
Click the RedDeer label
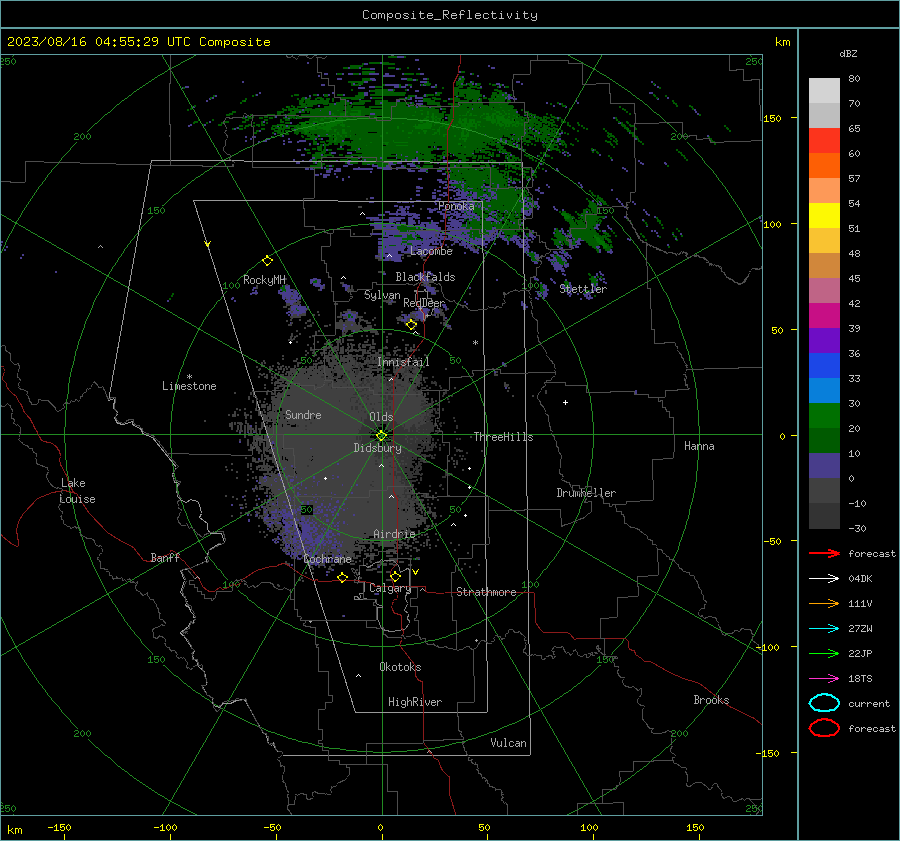click(424, 303)
